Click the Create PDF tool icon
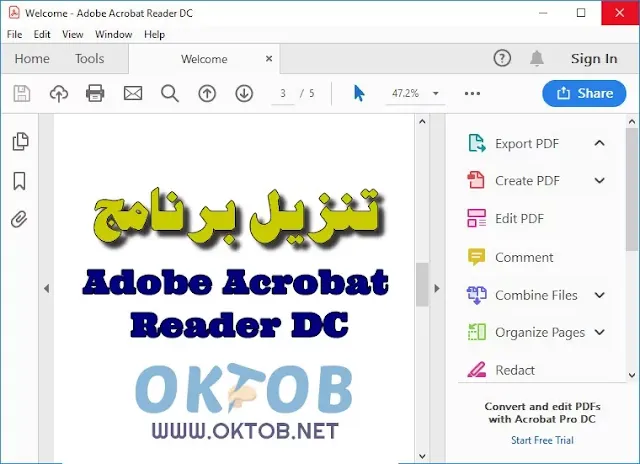The width and height of the screenshot is (640, 464). (x=476, y=180)
